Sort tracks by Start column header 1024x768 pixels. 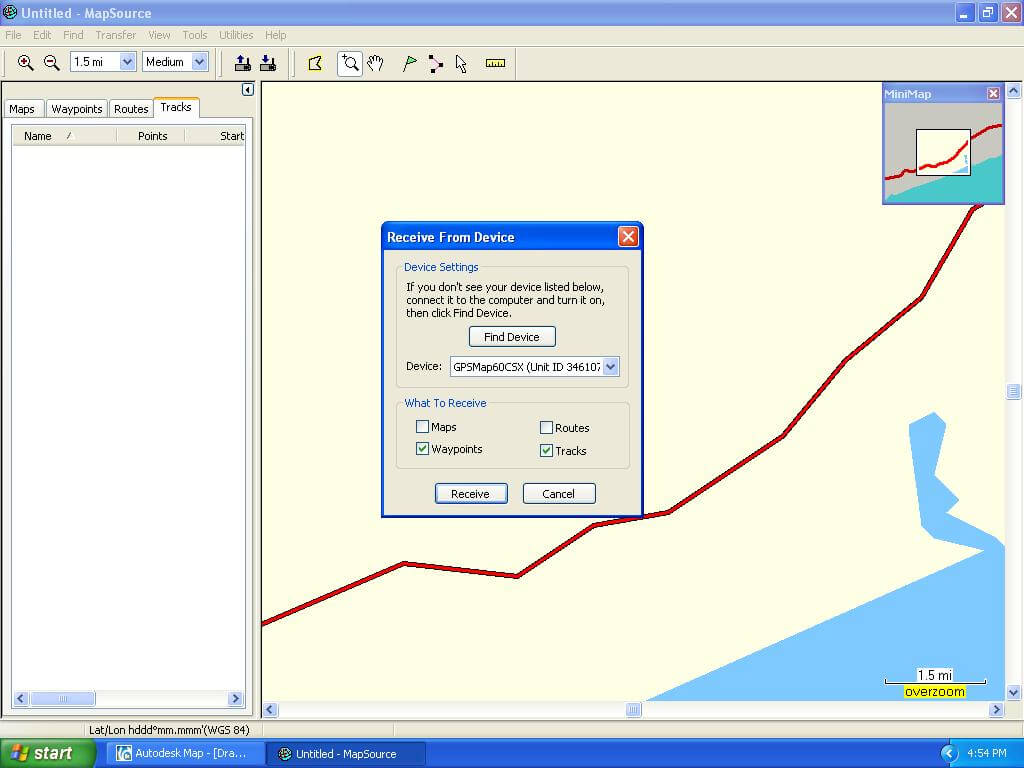216,136
